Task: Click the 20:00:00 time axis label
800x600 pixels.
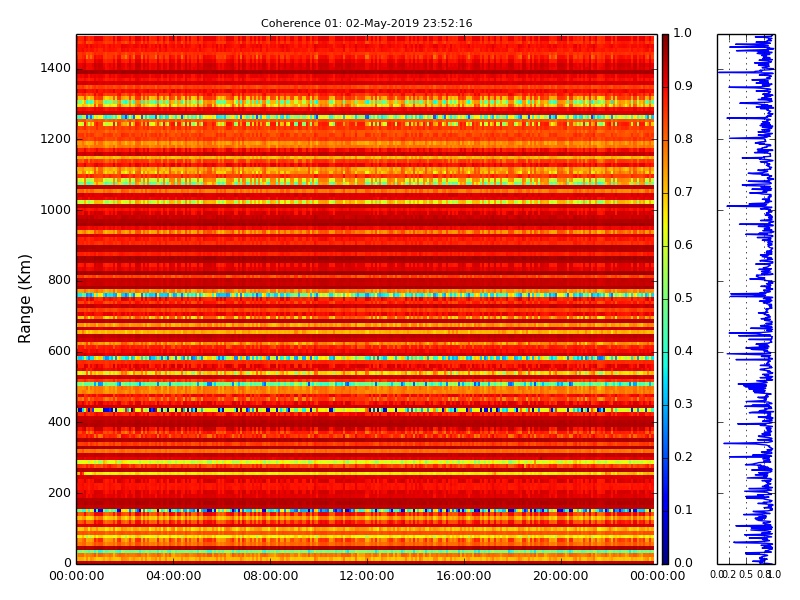Action: coord(561,576)
